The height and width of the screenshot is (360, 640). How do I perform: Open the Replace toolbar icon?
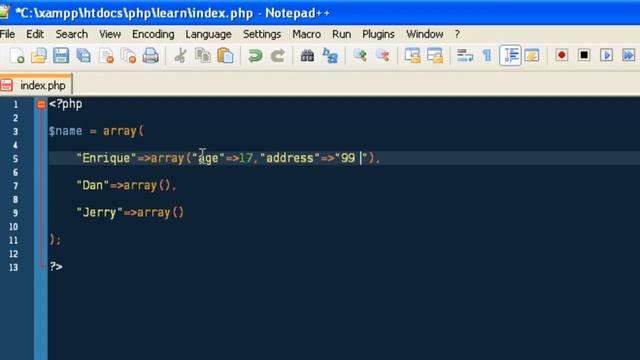[x=330, y=56]
